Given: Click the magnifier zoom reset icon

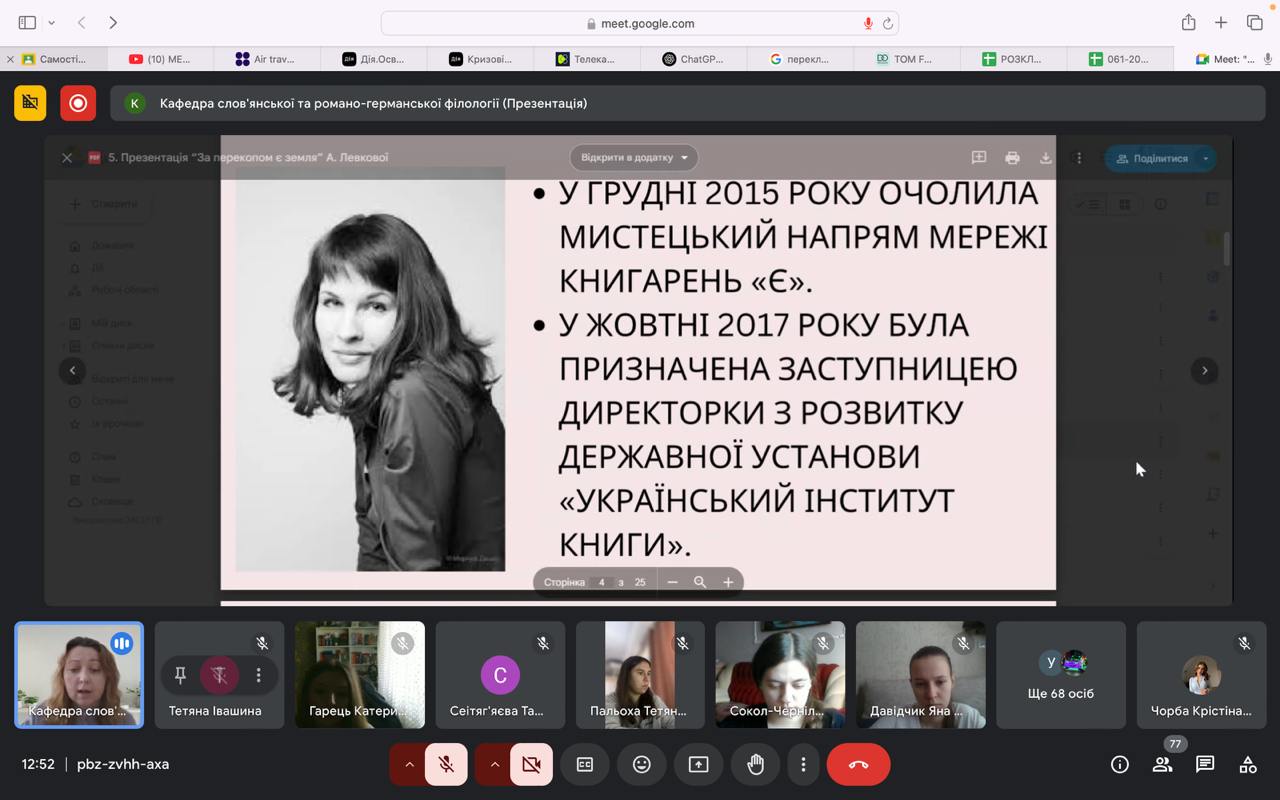Looking at the screenshot, I should coord(700,582).
